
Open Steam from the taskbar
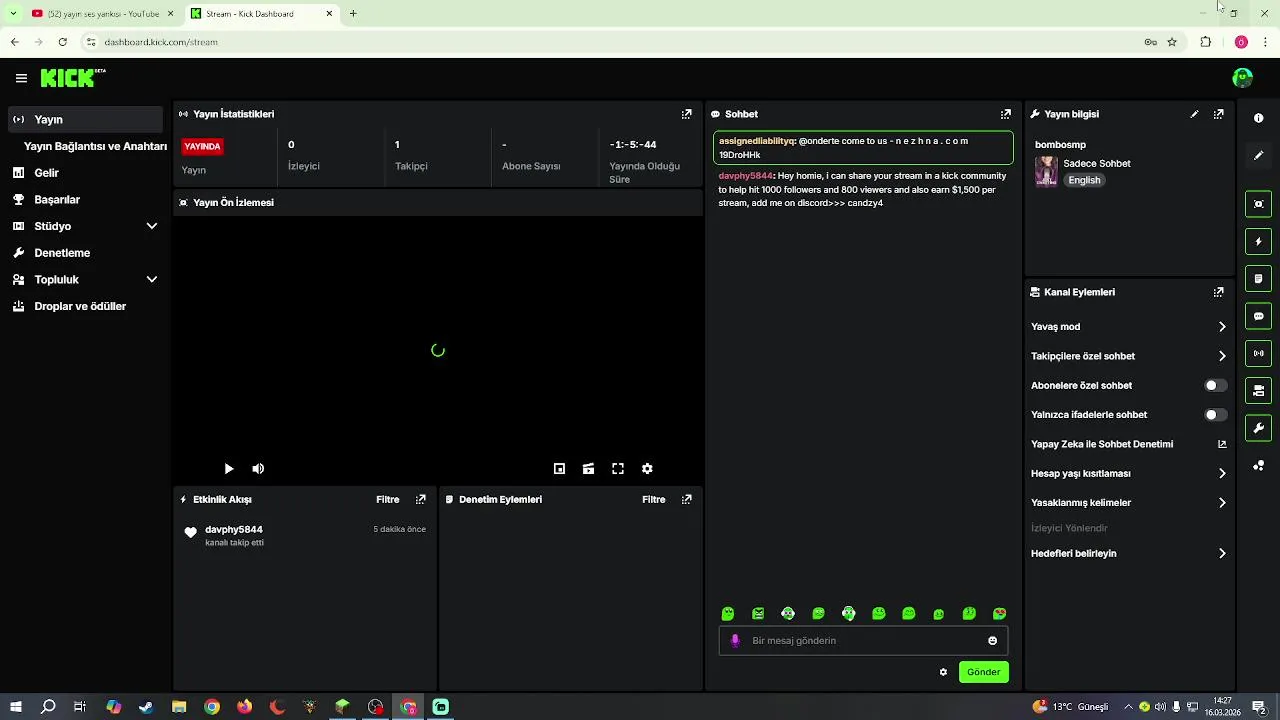[x=146, y=707]
